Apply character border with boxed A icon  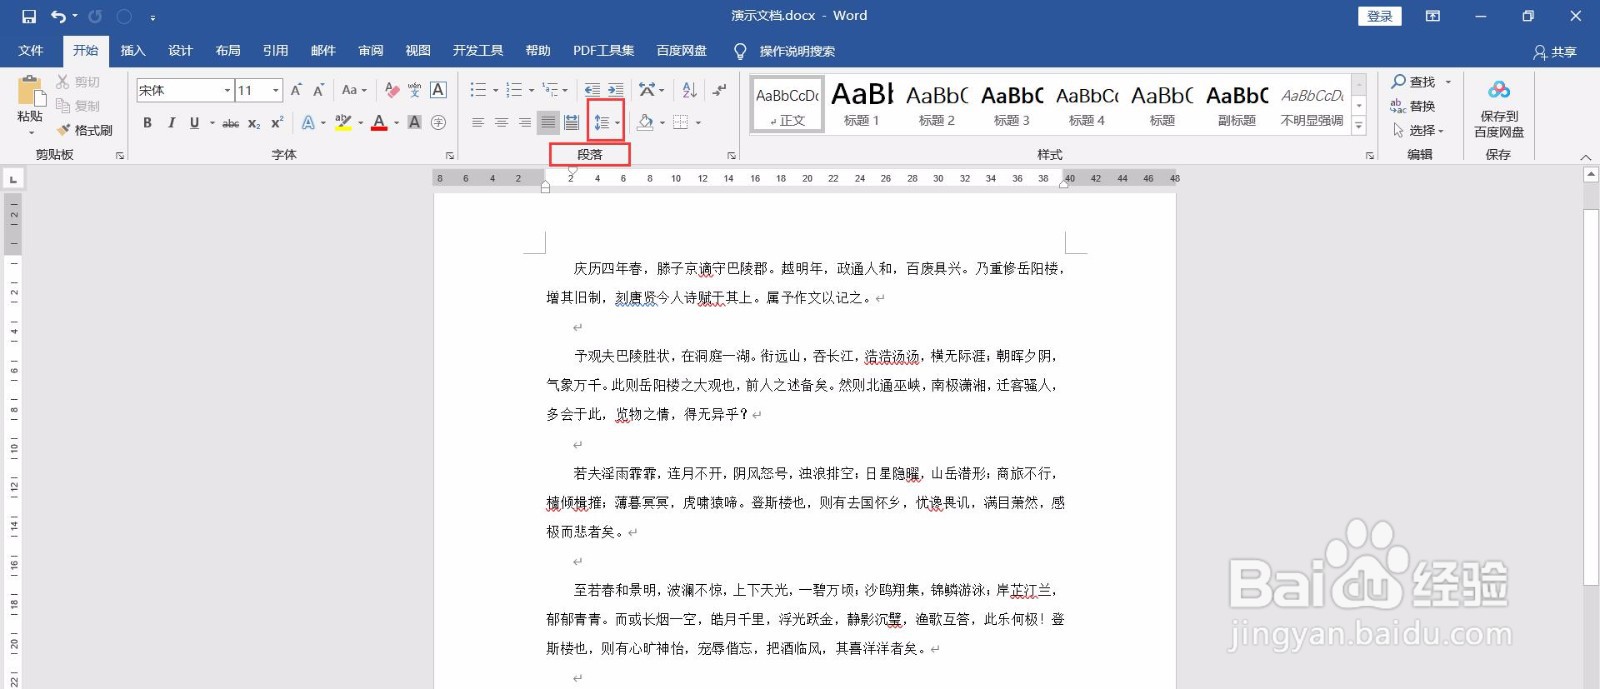tap(438, 90)
